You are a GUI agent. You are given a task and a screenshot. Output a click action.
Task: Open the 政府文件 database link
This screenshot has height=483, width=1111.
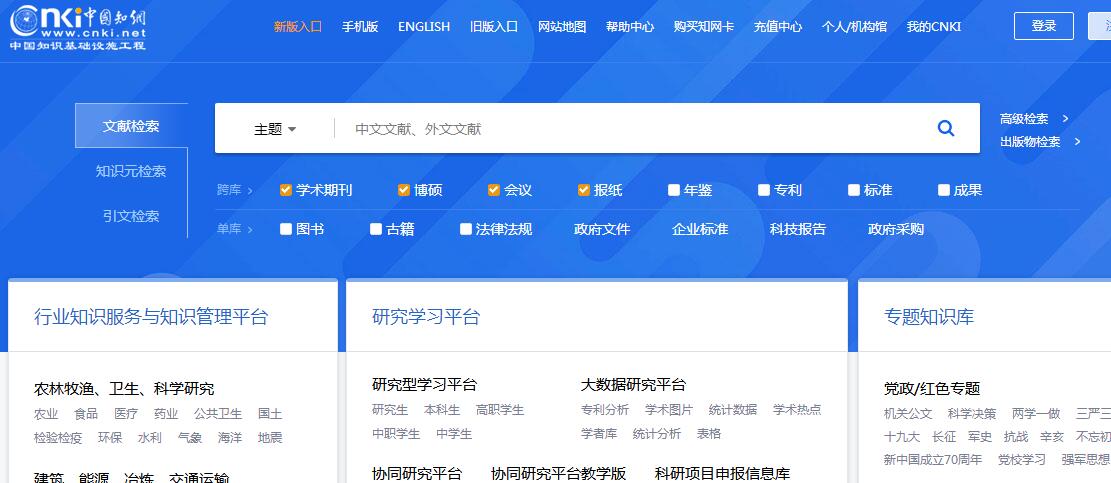coord(602,229)
